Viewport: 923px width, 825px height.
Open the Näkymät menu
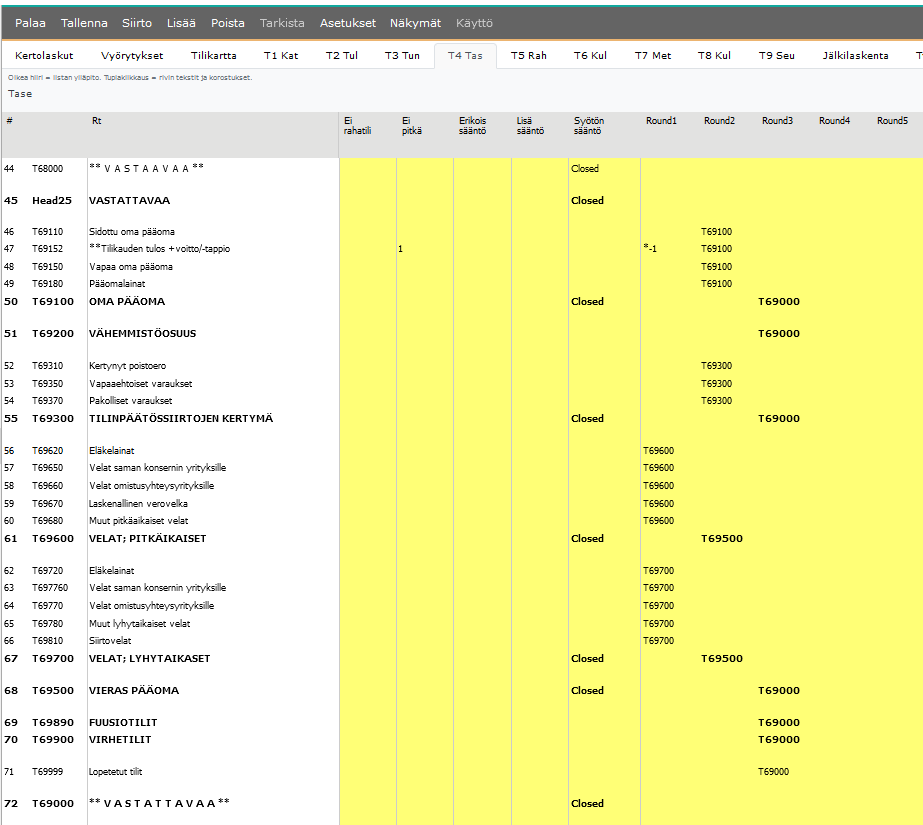[415, 23]
